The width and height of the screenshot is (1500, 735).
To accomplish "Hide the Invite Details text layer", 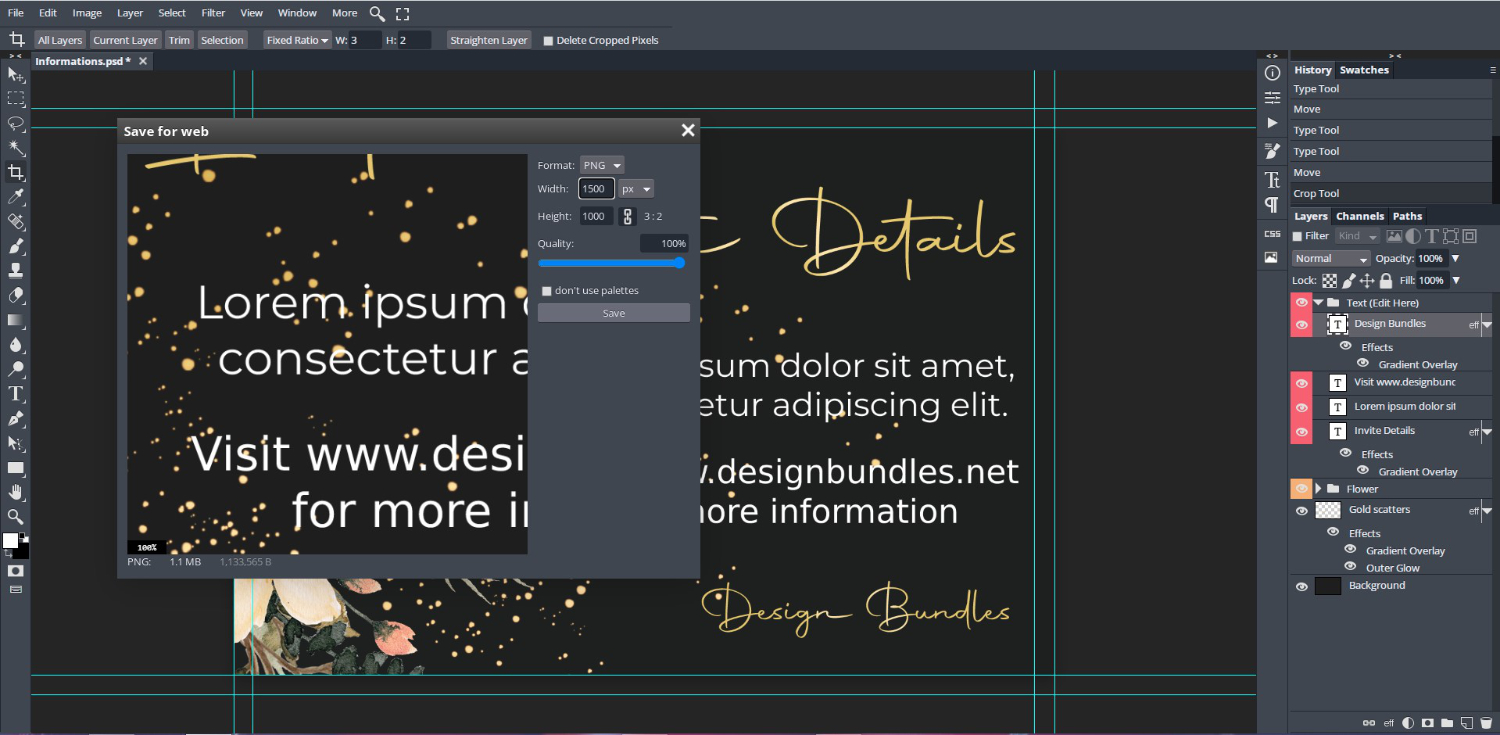I will (x=1301, y=432).
